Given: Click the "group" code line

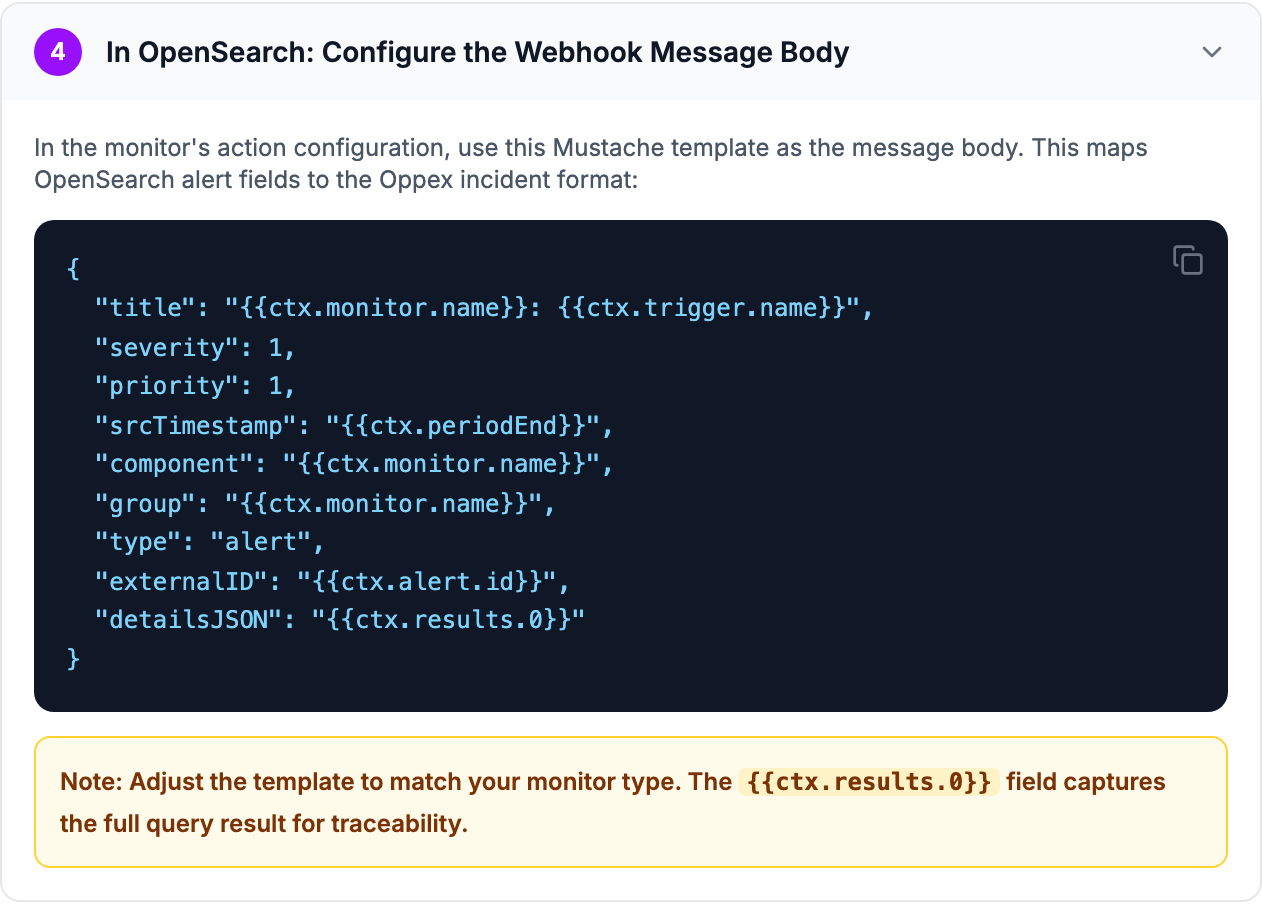Looking at the screenshot, I should coord(325,503).
